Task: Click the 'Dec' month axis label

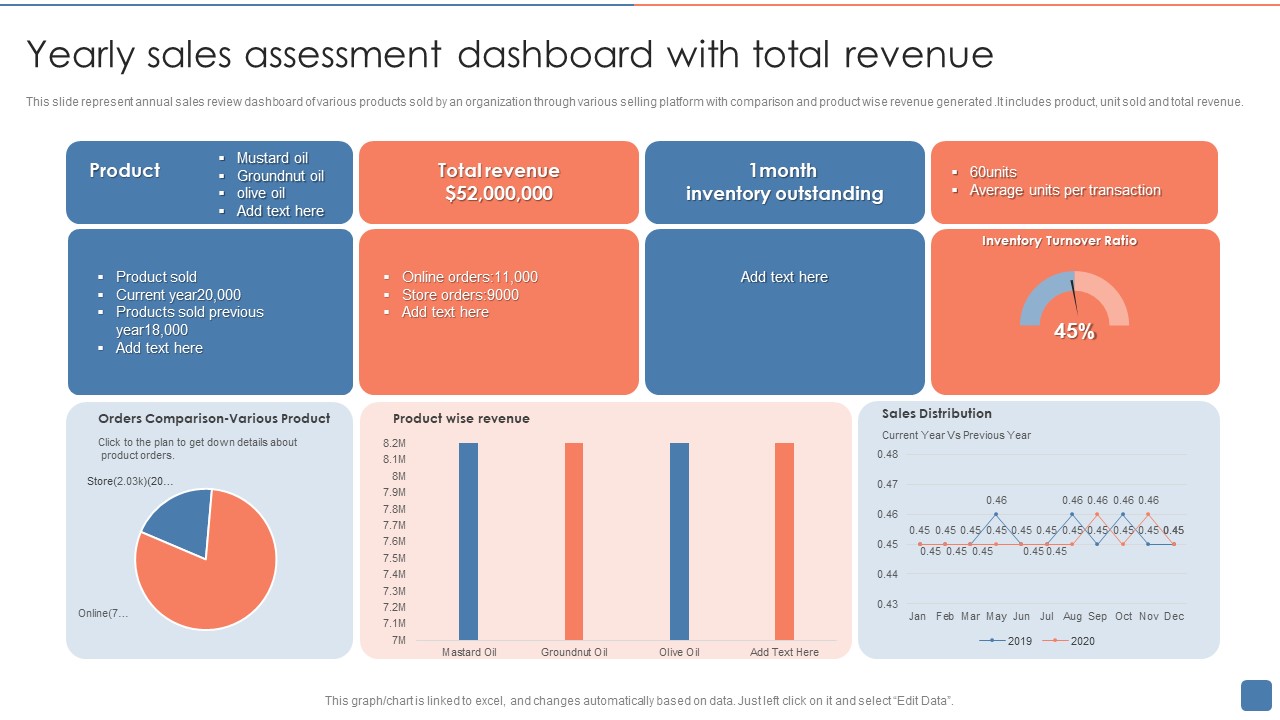Action: pyautogui.click(x=1174, y=616)
